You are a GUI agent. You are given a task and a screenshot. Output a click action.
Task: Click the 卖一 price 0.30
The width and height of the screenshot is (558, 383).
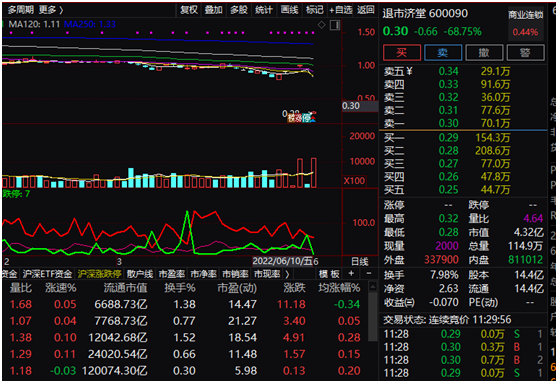[448, 124]
